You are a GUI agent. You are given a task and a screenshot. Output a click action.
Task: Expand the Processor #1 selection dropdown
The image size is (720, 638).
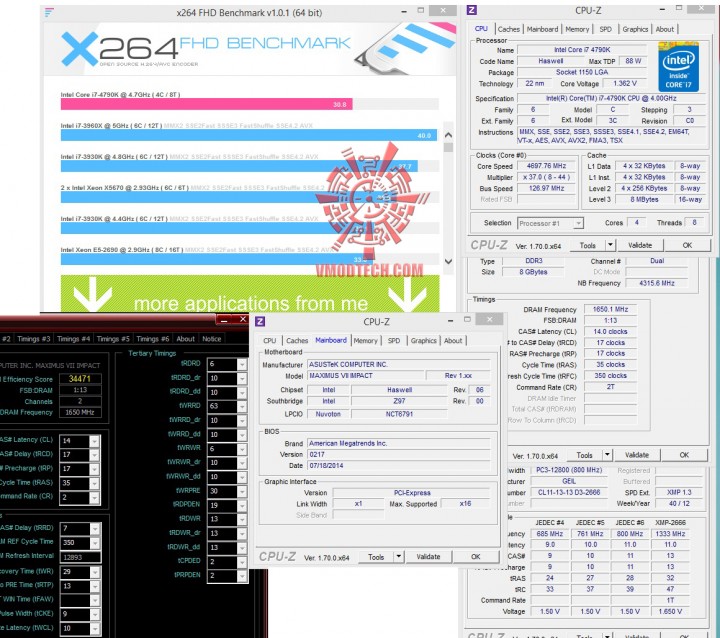578,223
